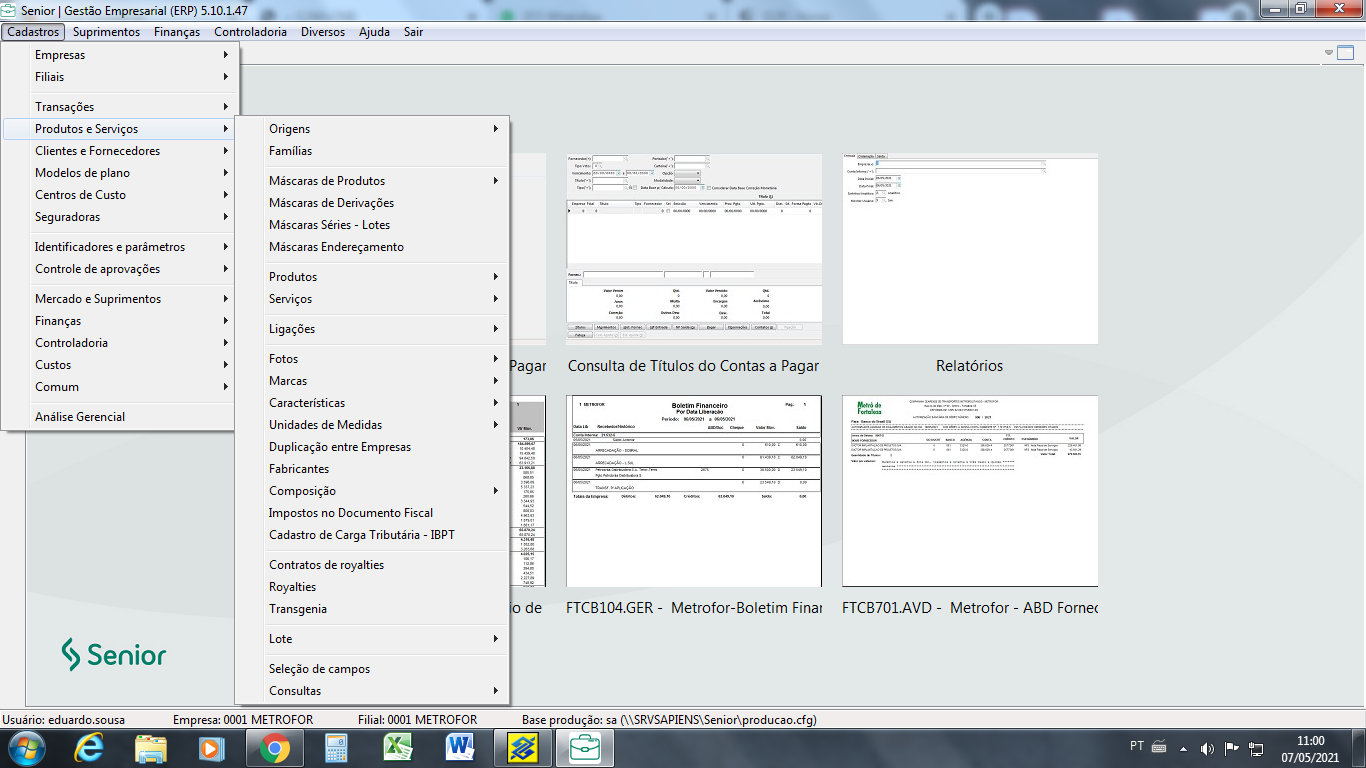Open the panel options dropdown arrow at top right
The width and height of the screenshot is (1366, 768).
pos(1330,52)
